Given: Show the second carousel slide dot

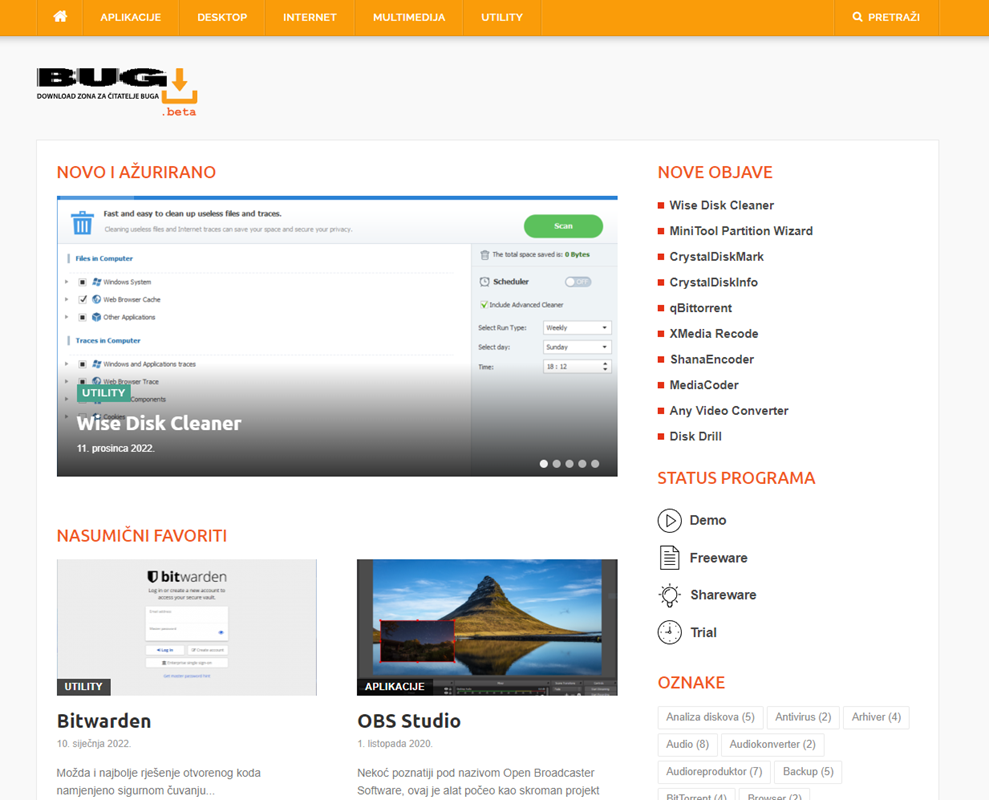Looking at the screenshot, I should 556,464.
